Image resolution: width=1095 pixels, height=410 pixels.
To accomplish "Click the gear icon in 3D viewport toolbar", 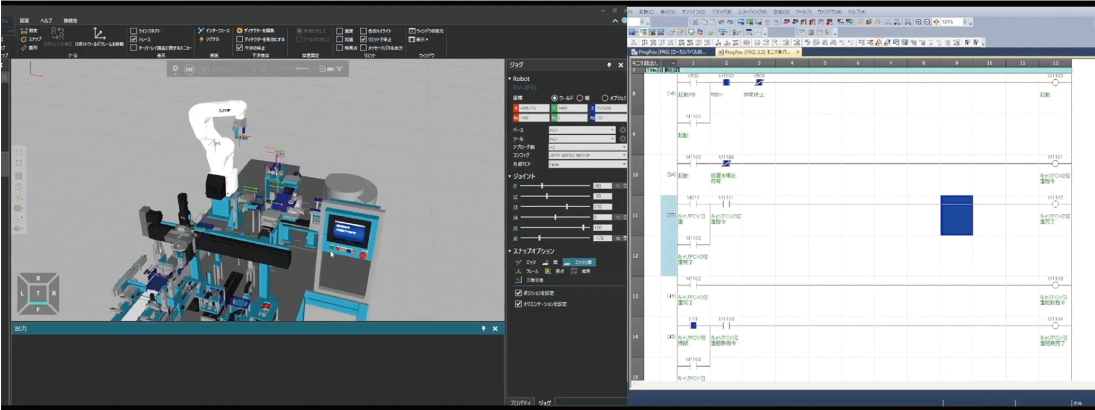I will pos(176,69).
